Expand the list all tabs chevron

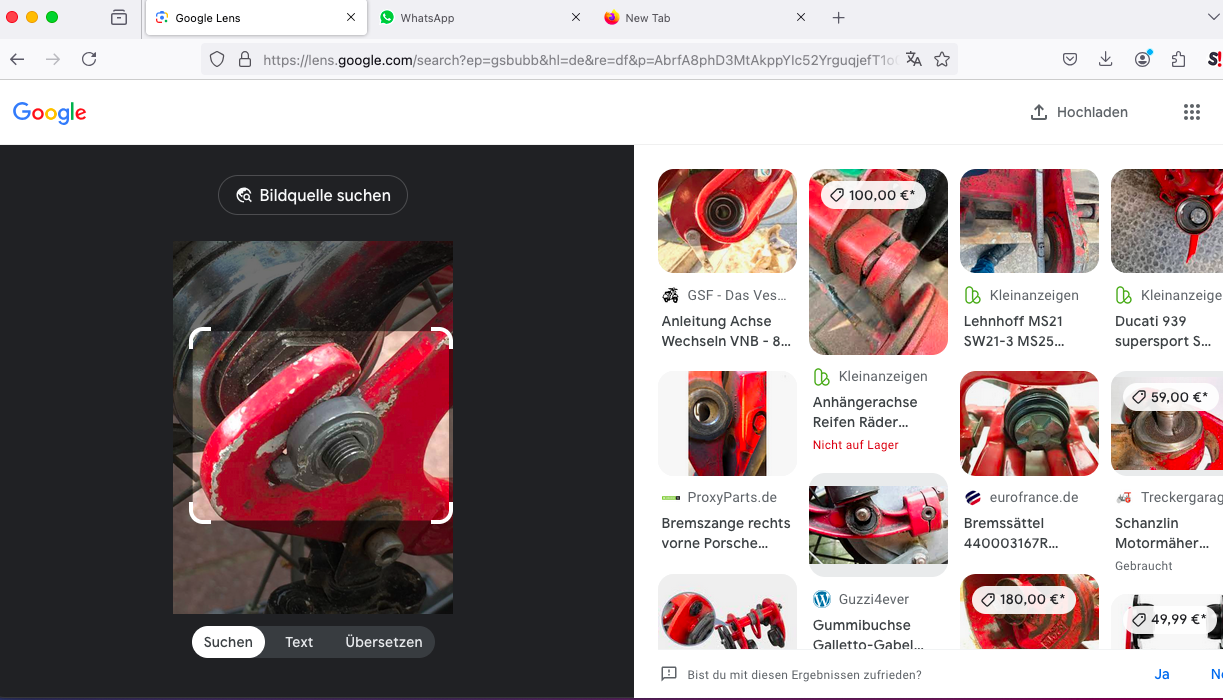(1214, 18)
